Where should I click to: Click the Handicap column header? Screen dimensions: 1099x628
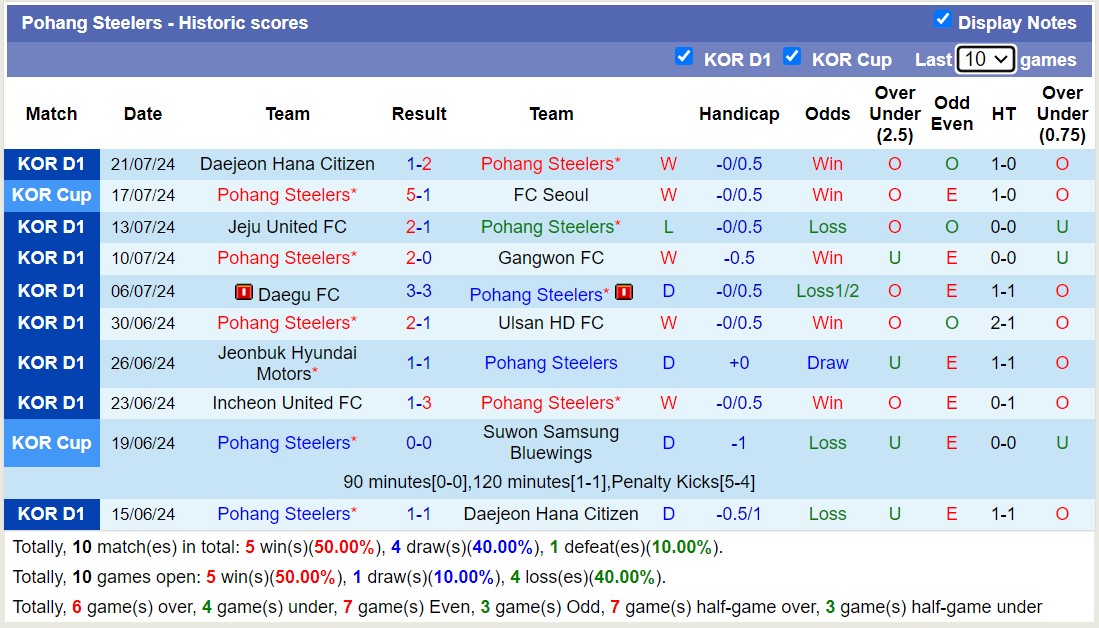point(739,114)
